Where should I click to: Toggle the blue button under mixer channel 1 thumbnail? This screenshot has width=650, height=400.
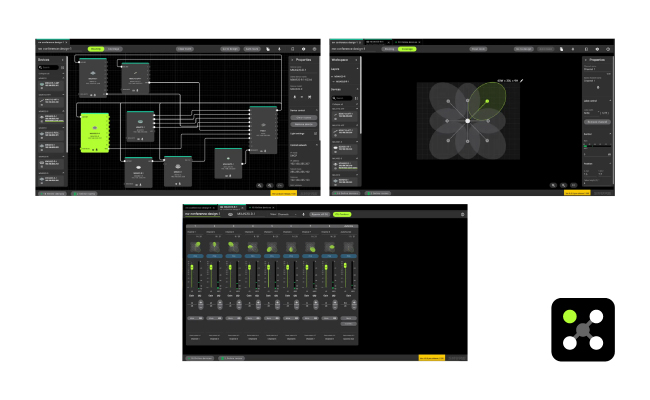pos(194,254)
